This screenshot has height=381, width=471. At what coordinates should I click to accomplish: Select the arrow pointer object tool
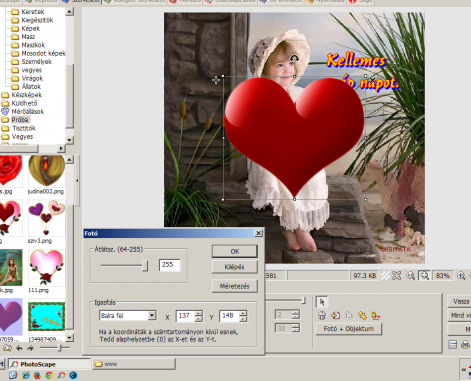tap(322, 302)
